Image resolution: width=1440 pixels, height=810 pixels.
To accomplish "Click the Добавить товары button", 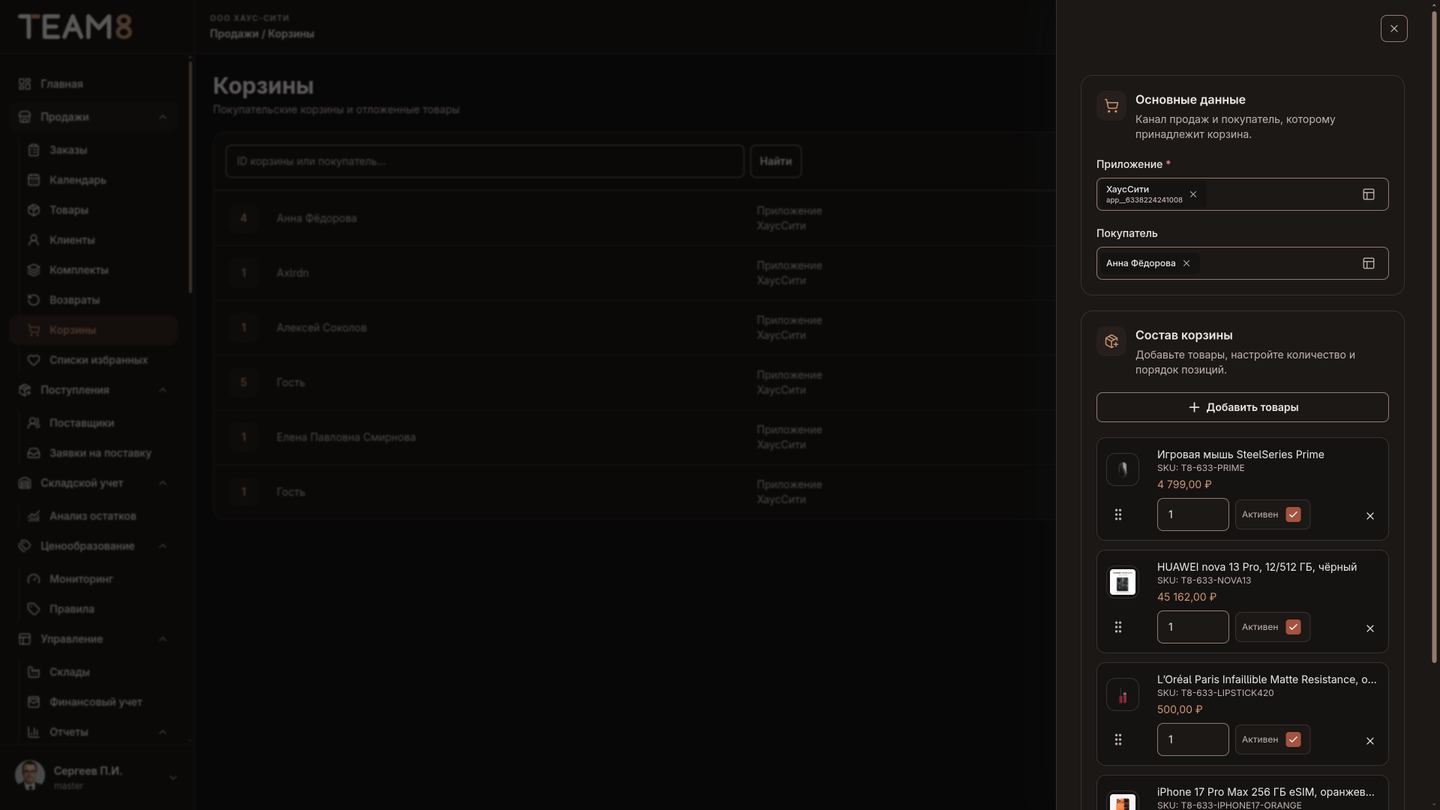I will (1242, 407).
